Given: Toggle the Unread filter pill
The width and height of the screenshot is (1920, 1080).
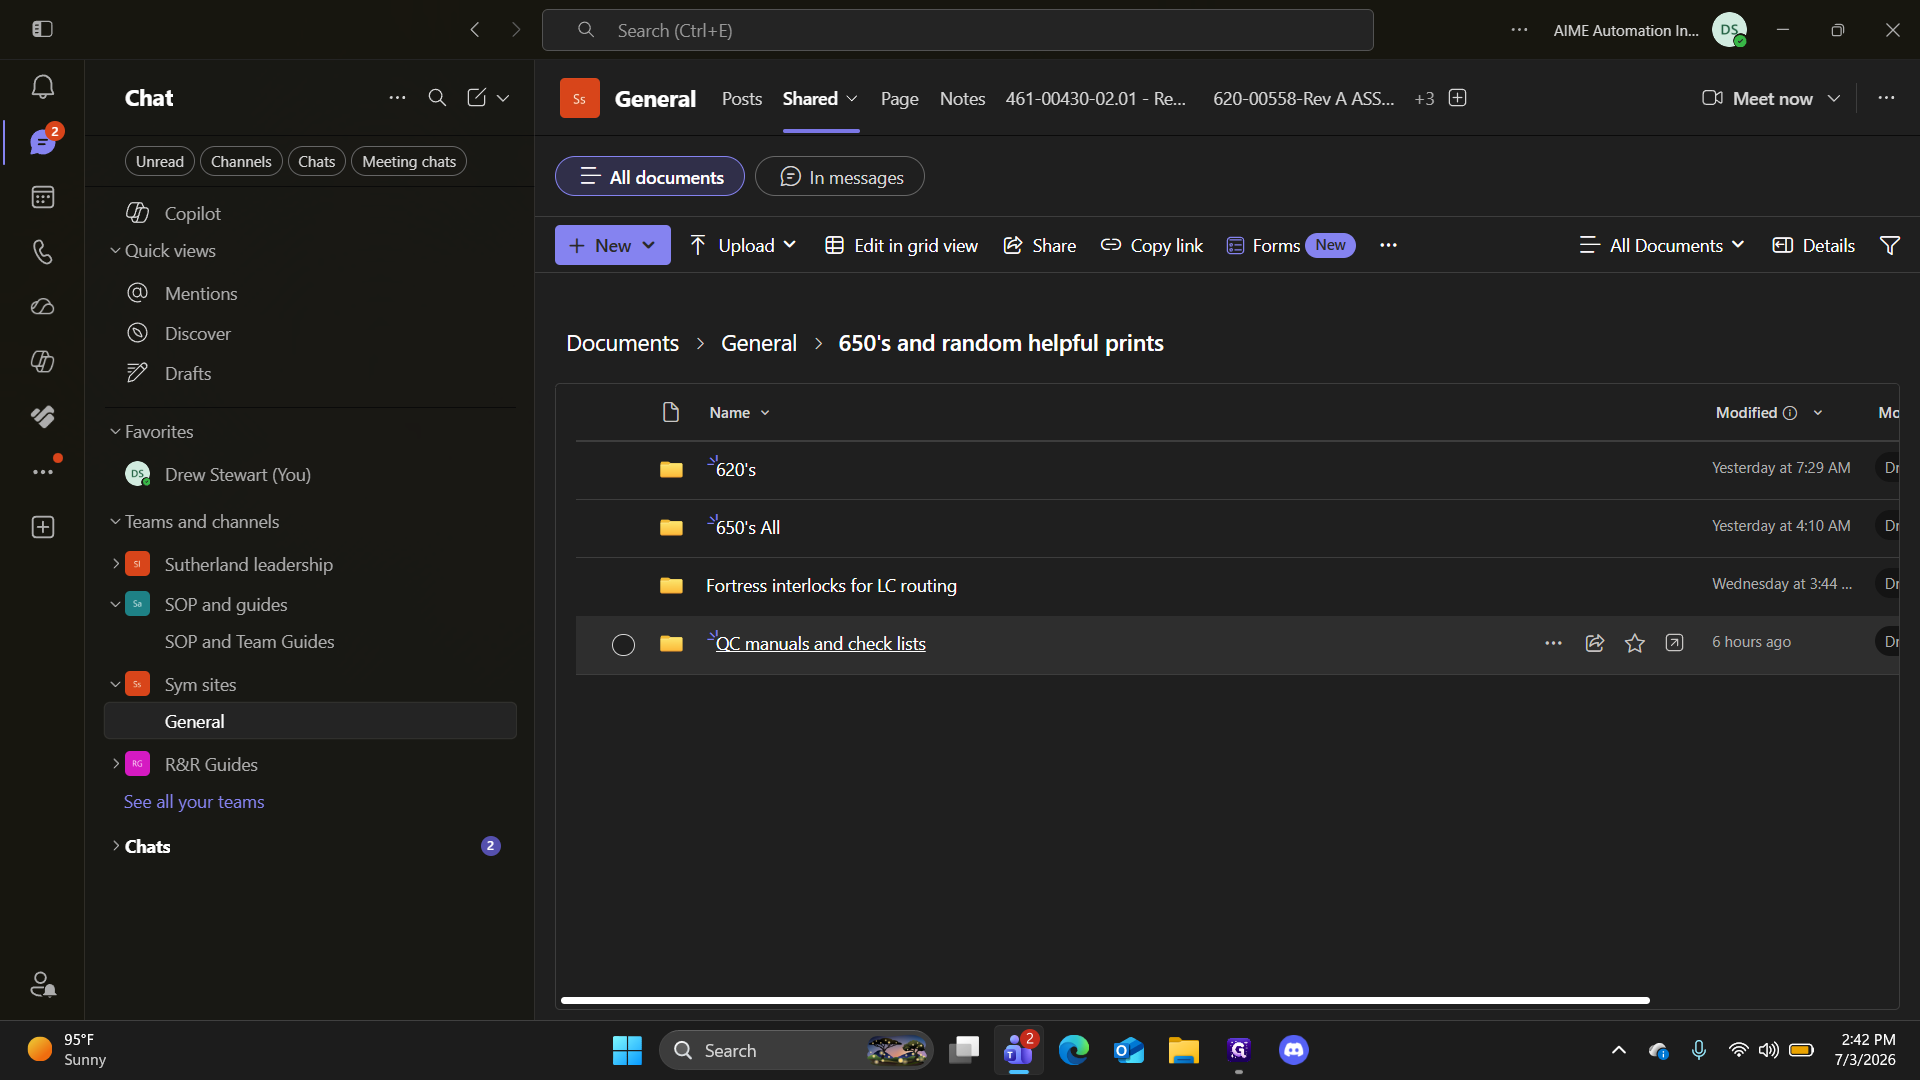Looking at the screenshot, I should 160,161.
